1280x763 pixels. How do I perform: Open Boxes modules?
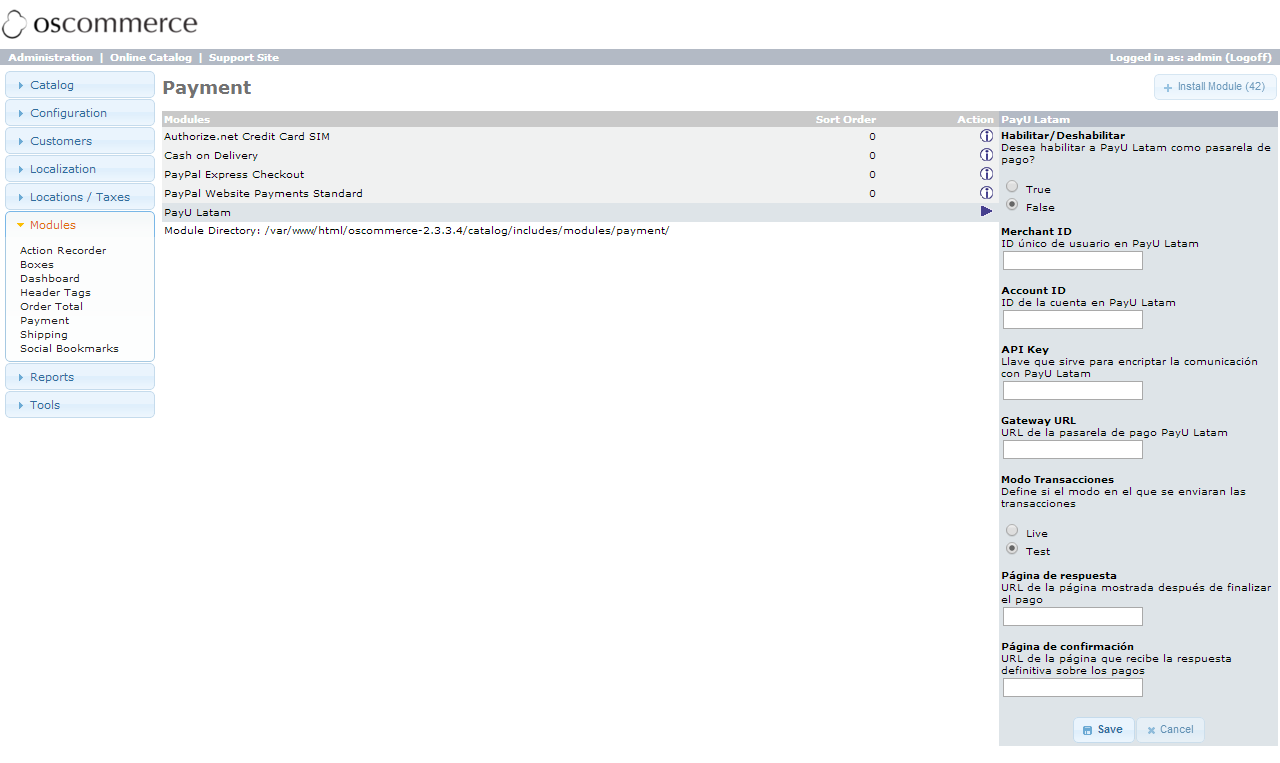pos(37,265)
